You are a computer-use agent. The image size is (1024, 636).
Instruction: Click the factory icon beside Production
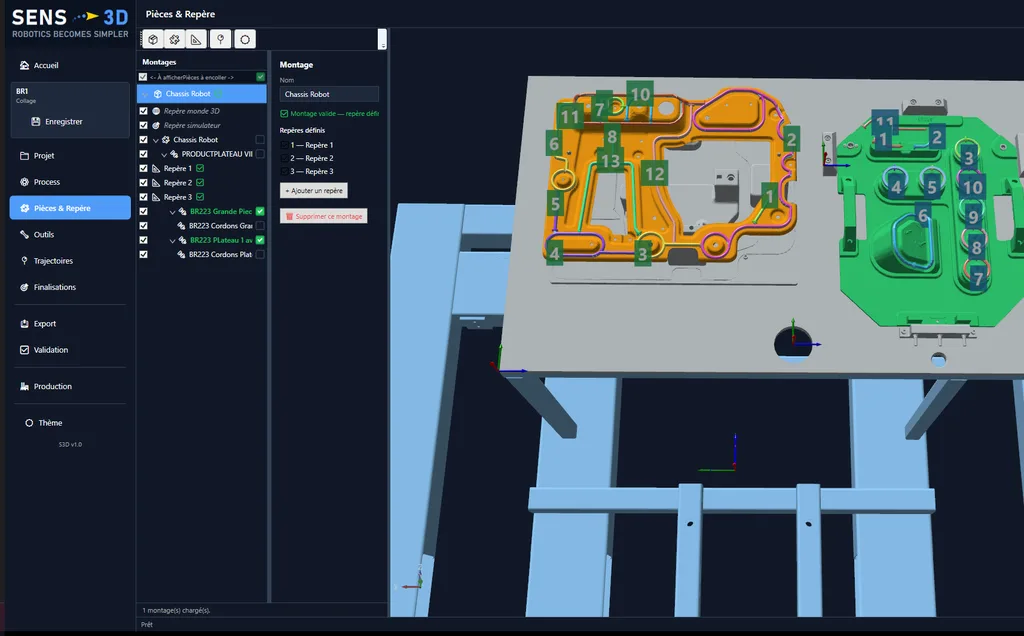pos(25,386)
